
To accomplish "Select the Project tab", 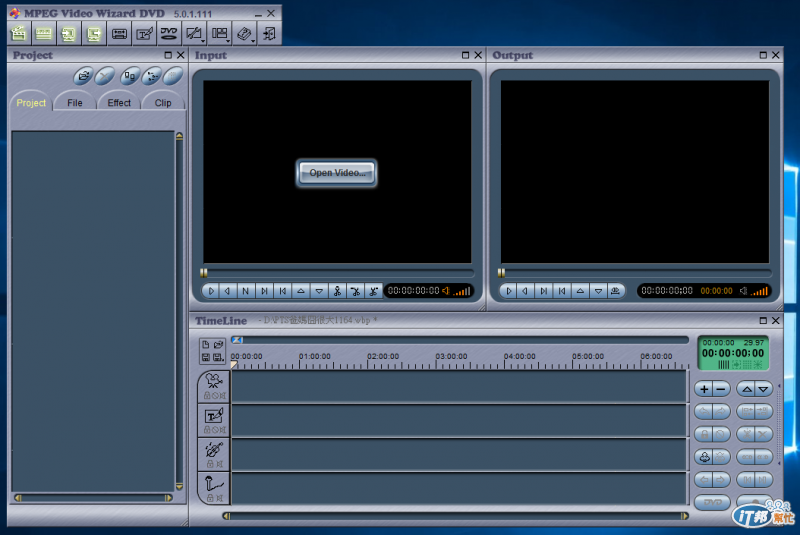I will [31, 103].
